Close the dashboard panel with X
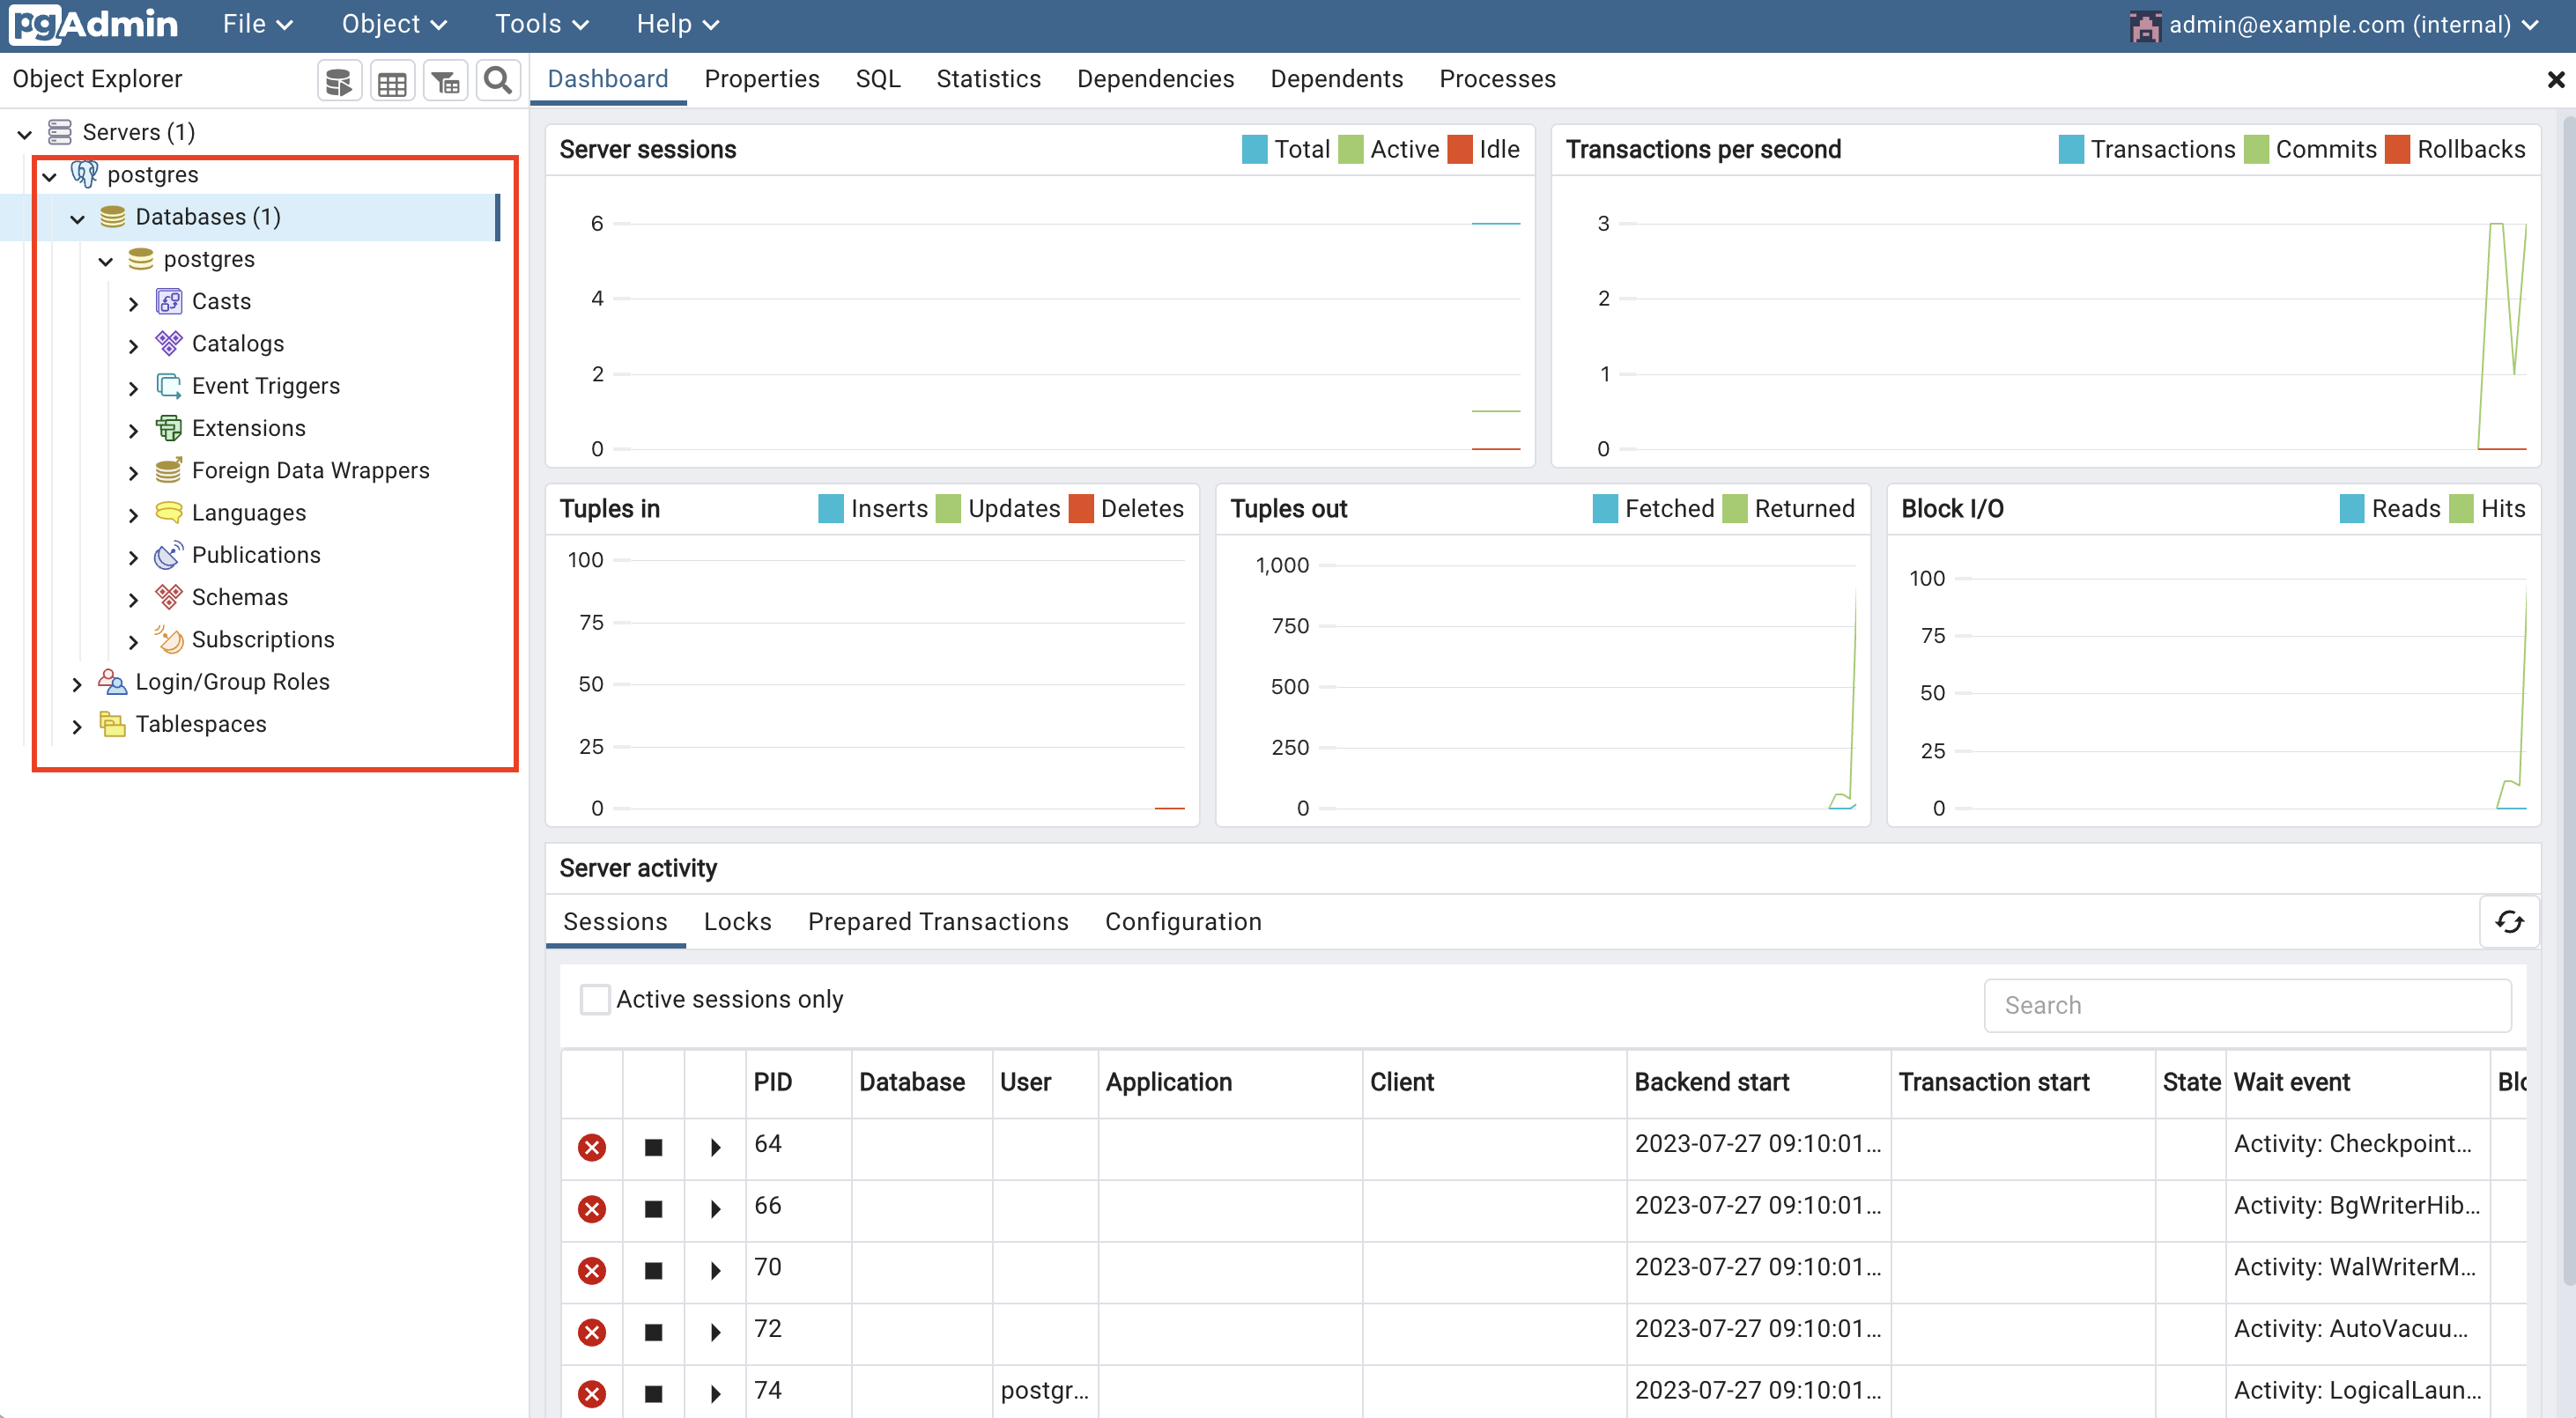The height and width of the screenshot is (1418, 2576). (2555, 80)
